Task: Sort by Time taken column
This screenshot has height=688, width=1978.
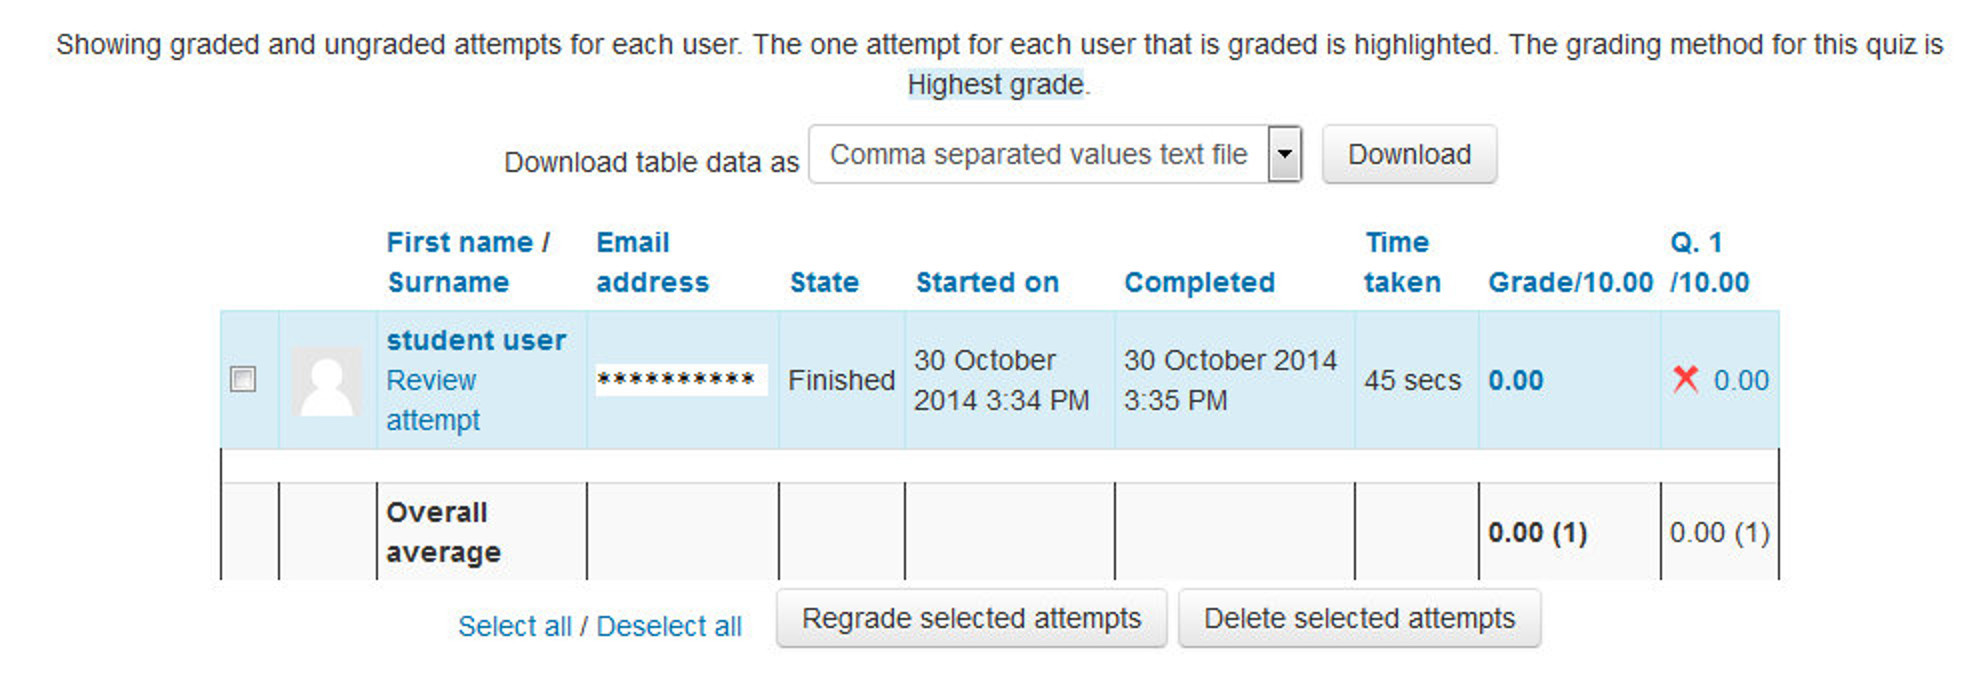Action: click(1402, 263)
